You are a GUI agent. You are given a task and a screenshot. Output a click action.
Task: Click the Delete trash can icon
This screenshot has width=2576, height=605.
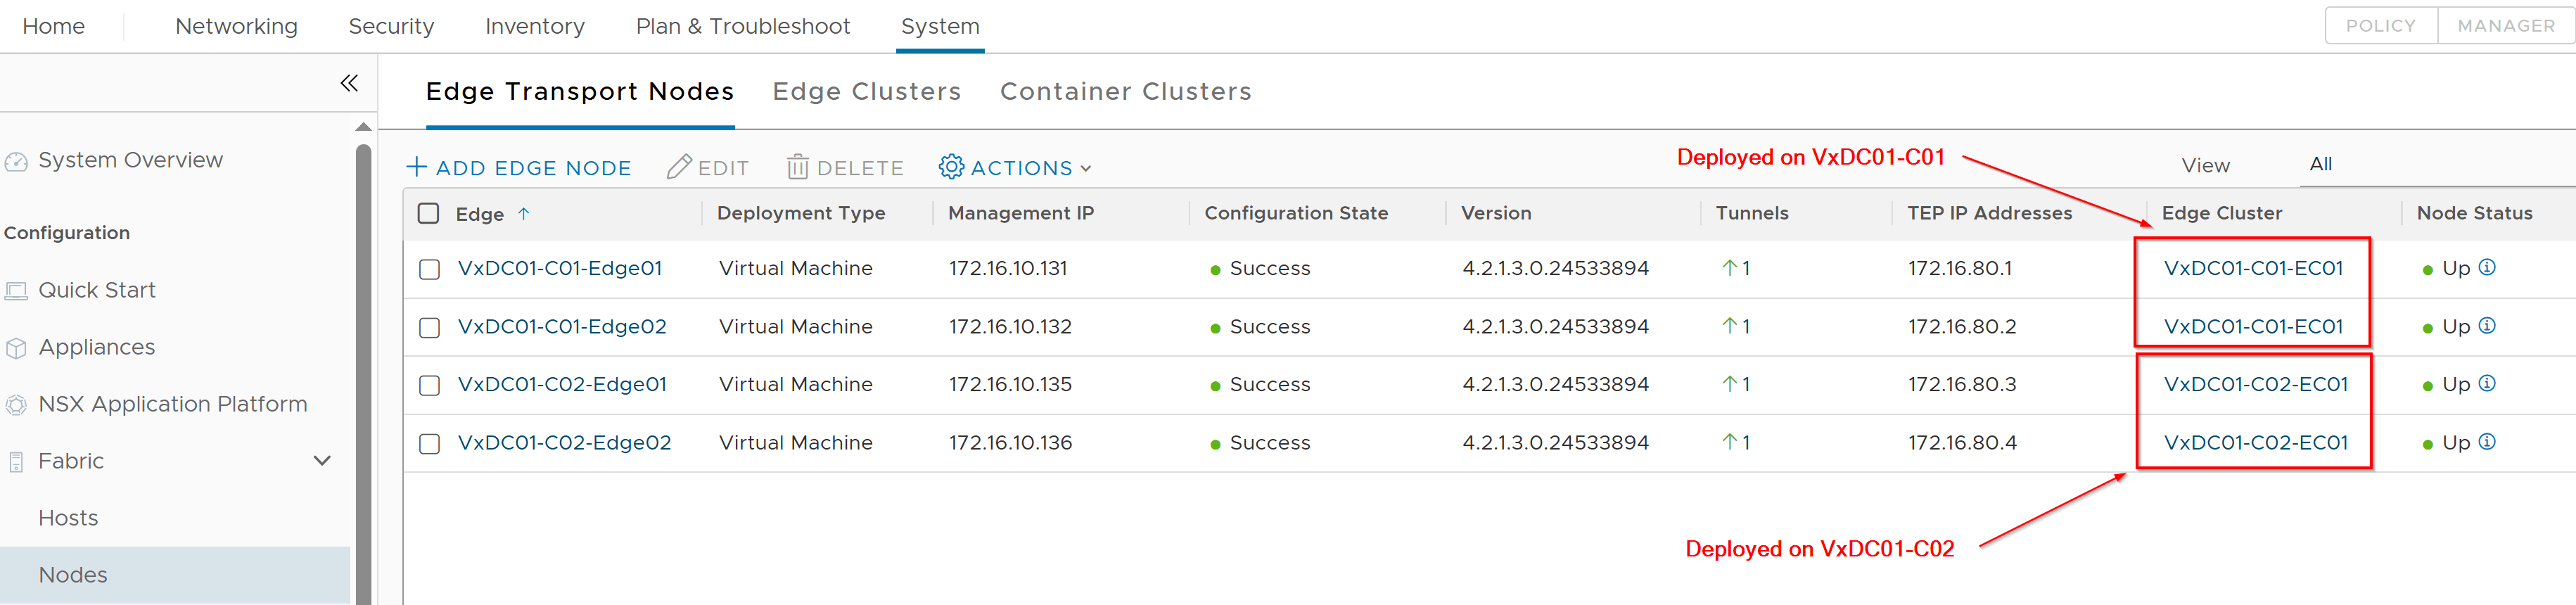point(797,167)
